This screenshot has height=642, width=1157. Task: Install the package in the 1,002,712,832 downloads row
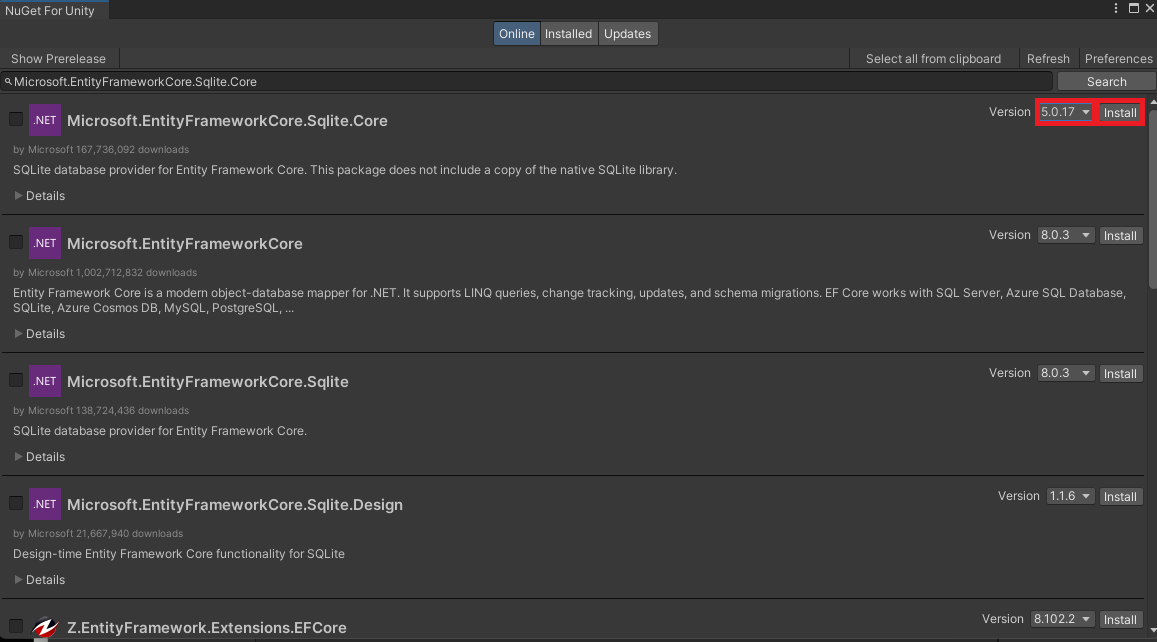tap(1120, 236)
